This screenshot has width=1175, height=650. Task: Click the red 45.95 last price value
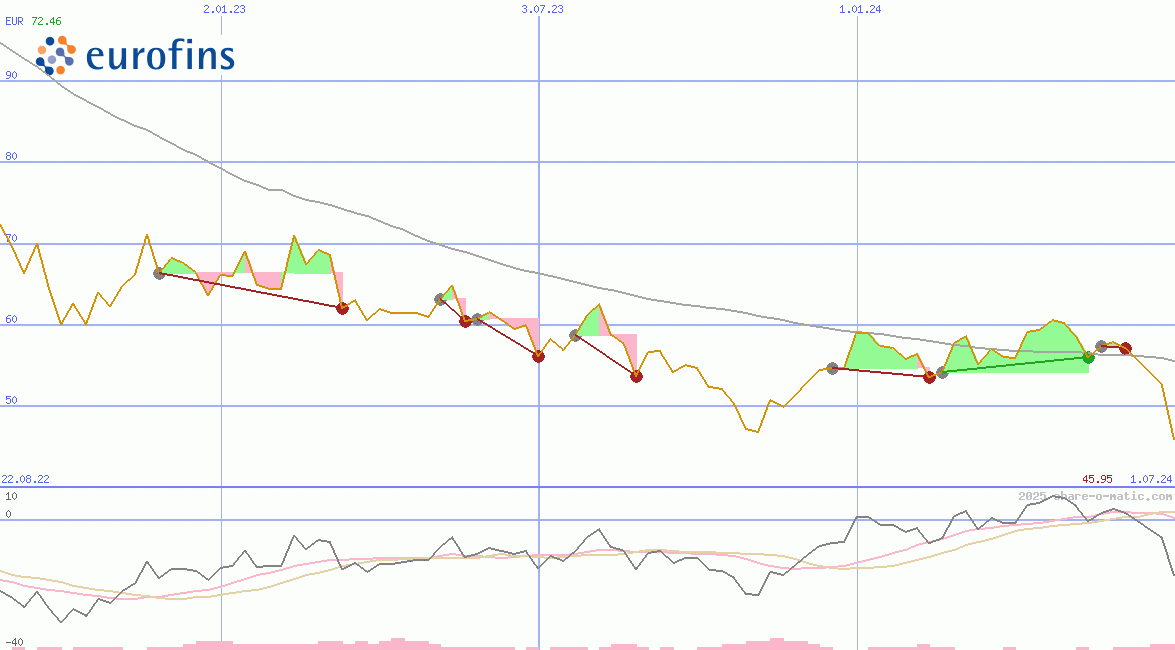(1097, 478)
